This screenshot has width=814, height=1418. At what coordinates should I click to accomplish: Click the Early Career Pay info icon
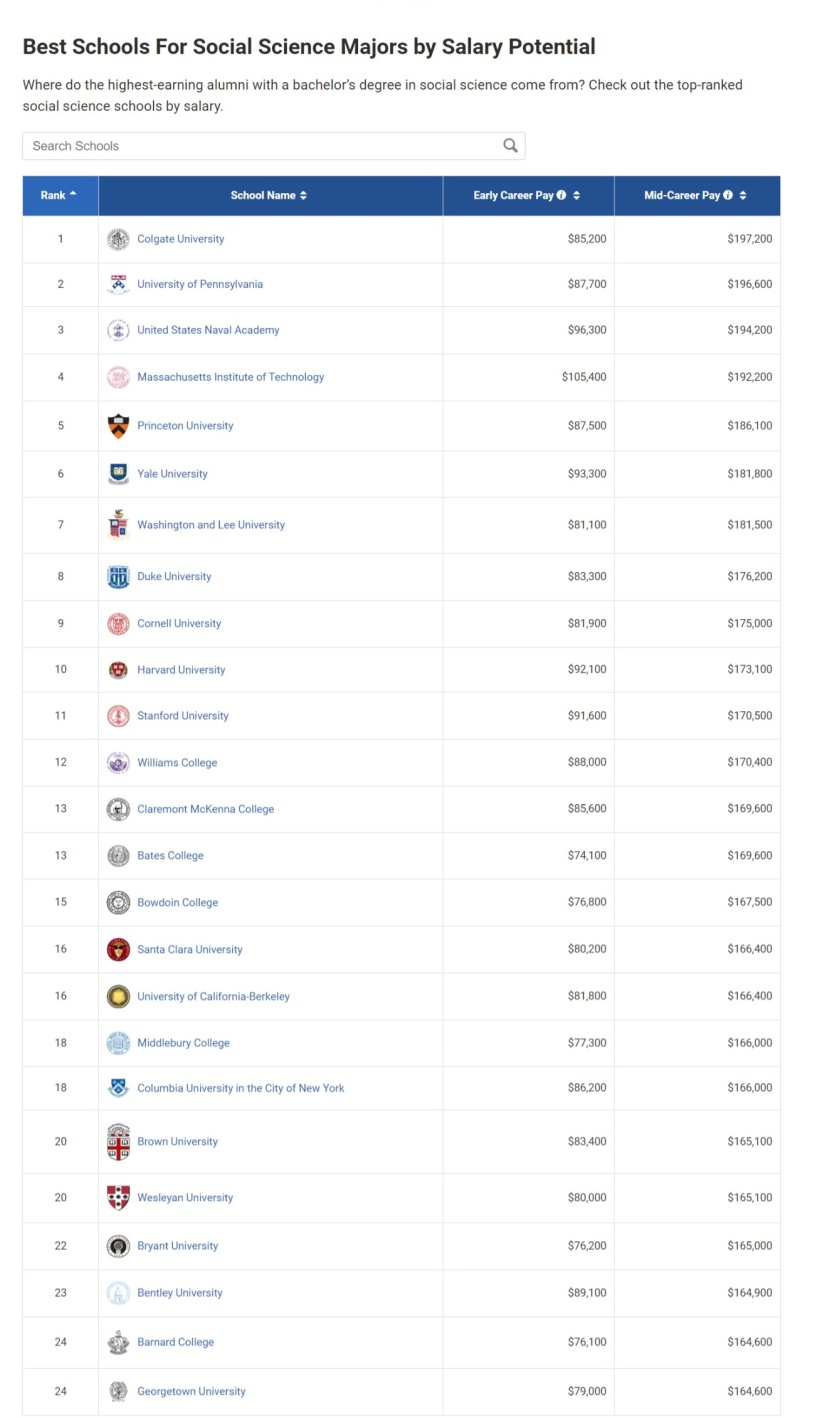(561, 195)
